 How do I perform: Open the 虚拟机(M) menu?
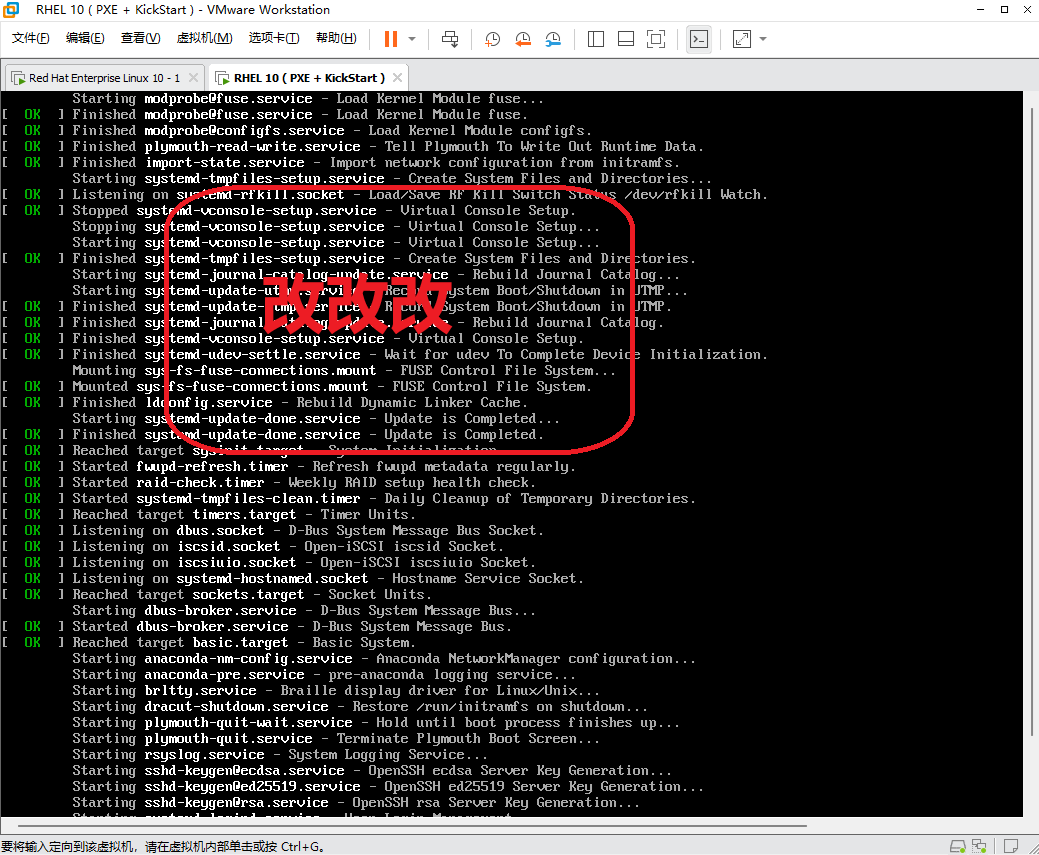click(x=204, y=38)
